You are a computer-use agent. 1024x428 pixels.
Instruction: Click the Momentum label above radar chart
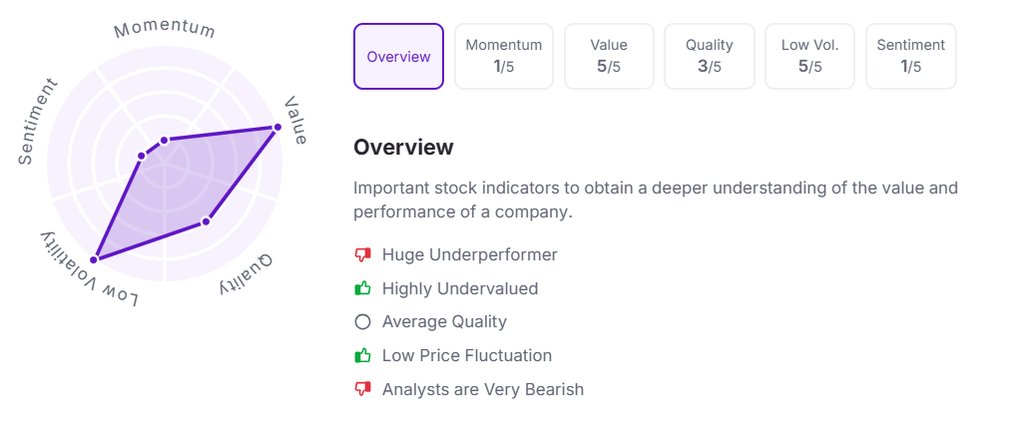coord(164,28)
